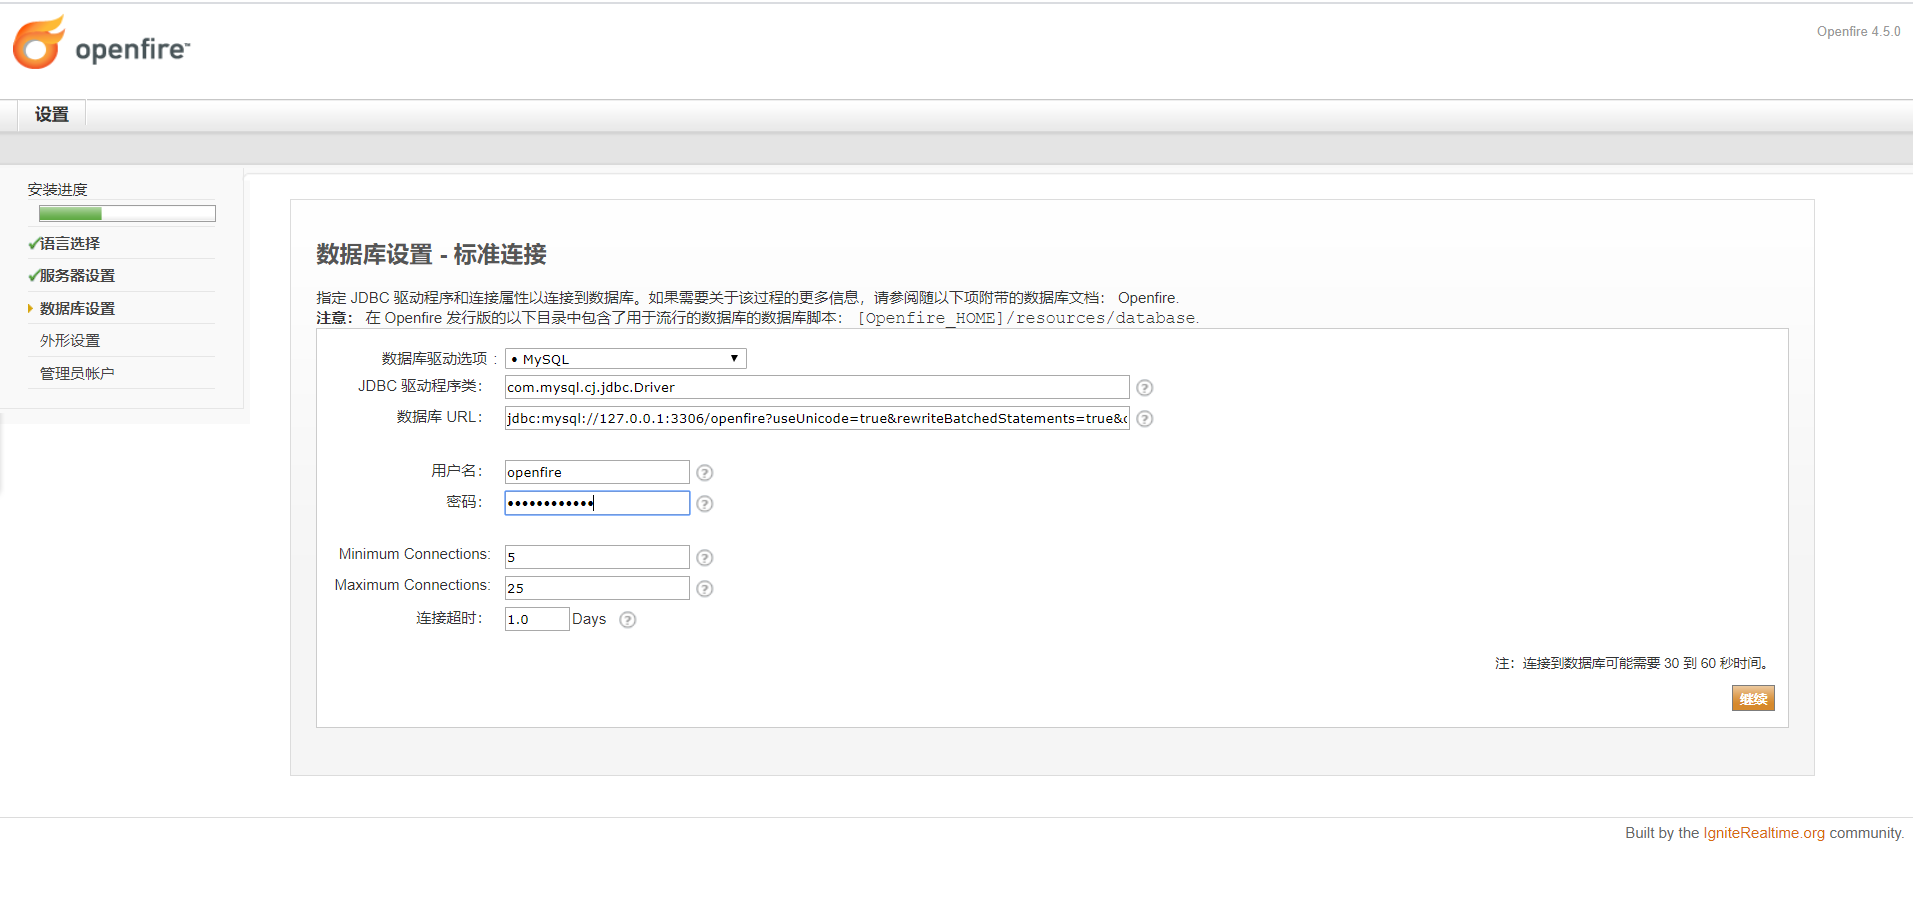This screenshot has width=1913, height=899.
Task: Open the 设置 tab
Action: 52,114
